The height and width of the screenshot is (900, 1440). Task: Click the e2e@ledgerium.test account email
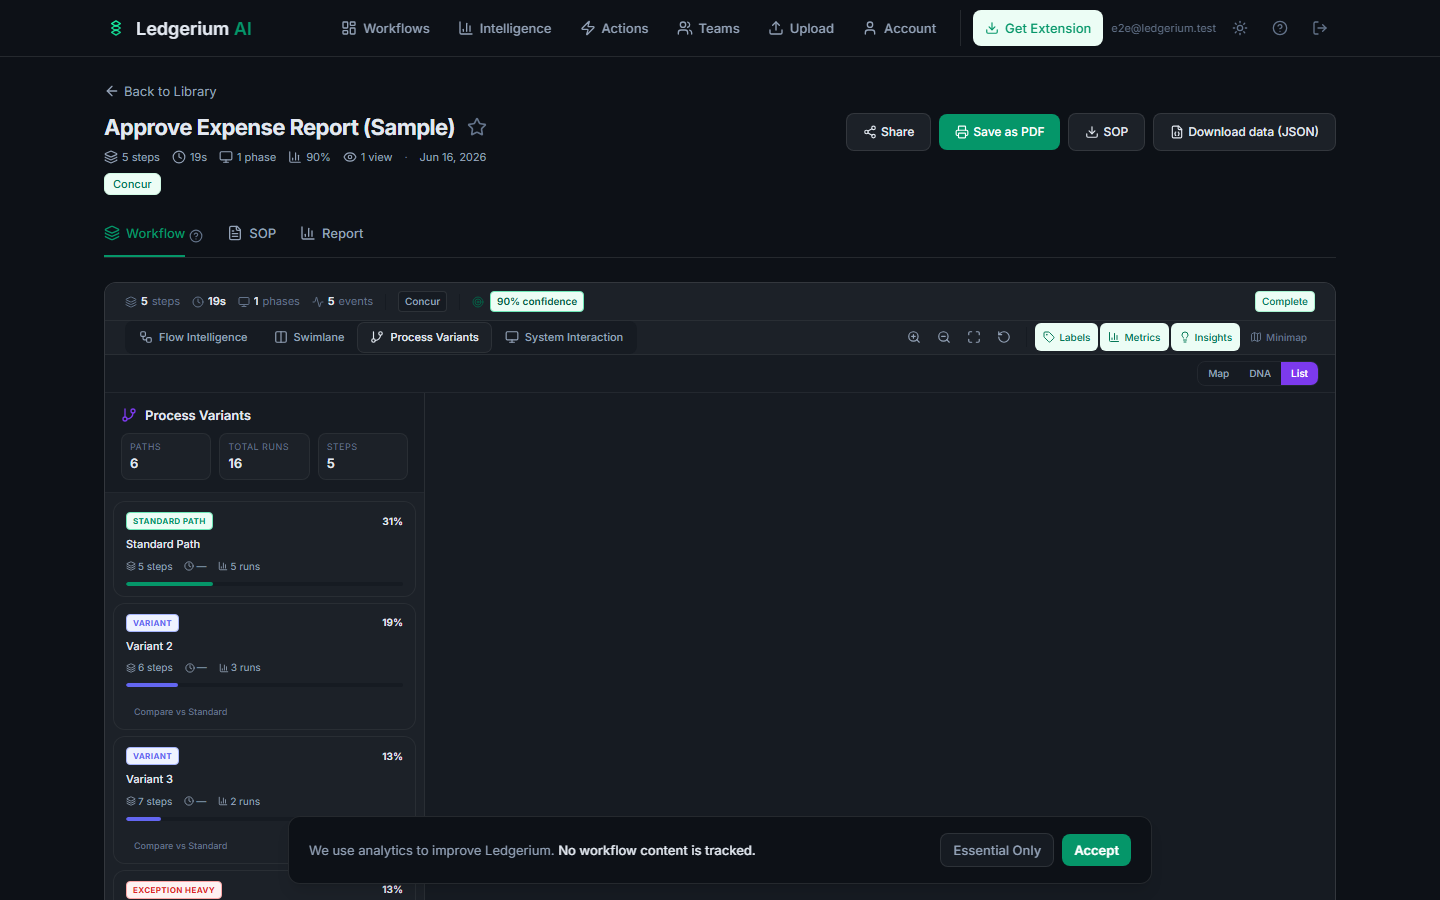1163,28
